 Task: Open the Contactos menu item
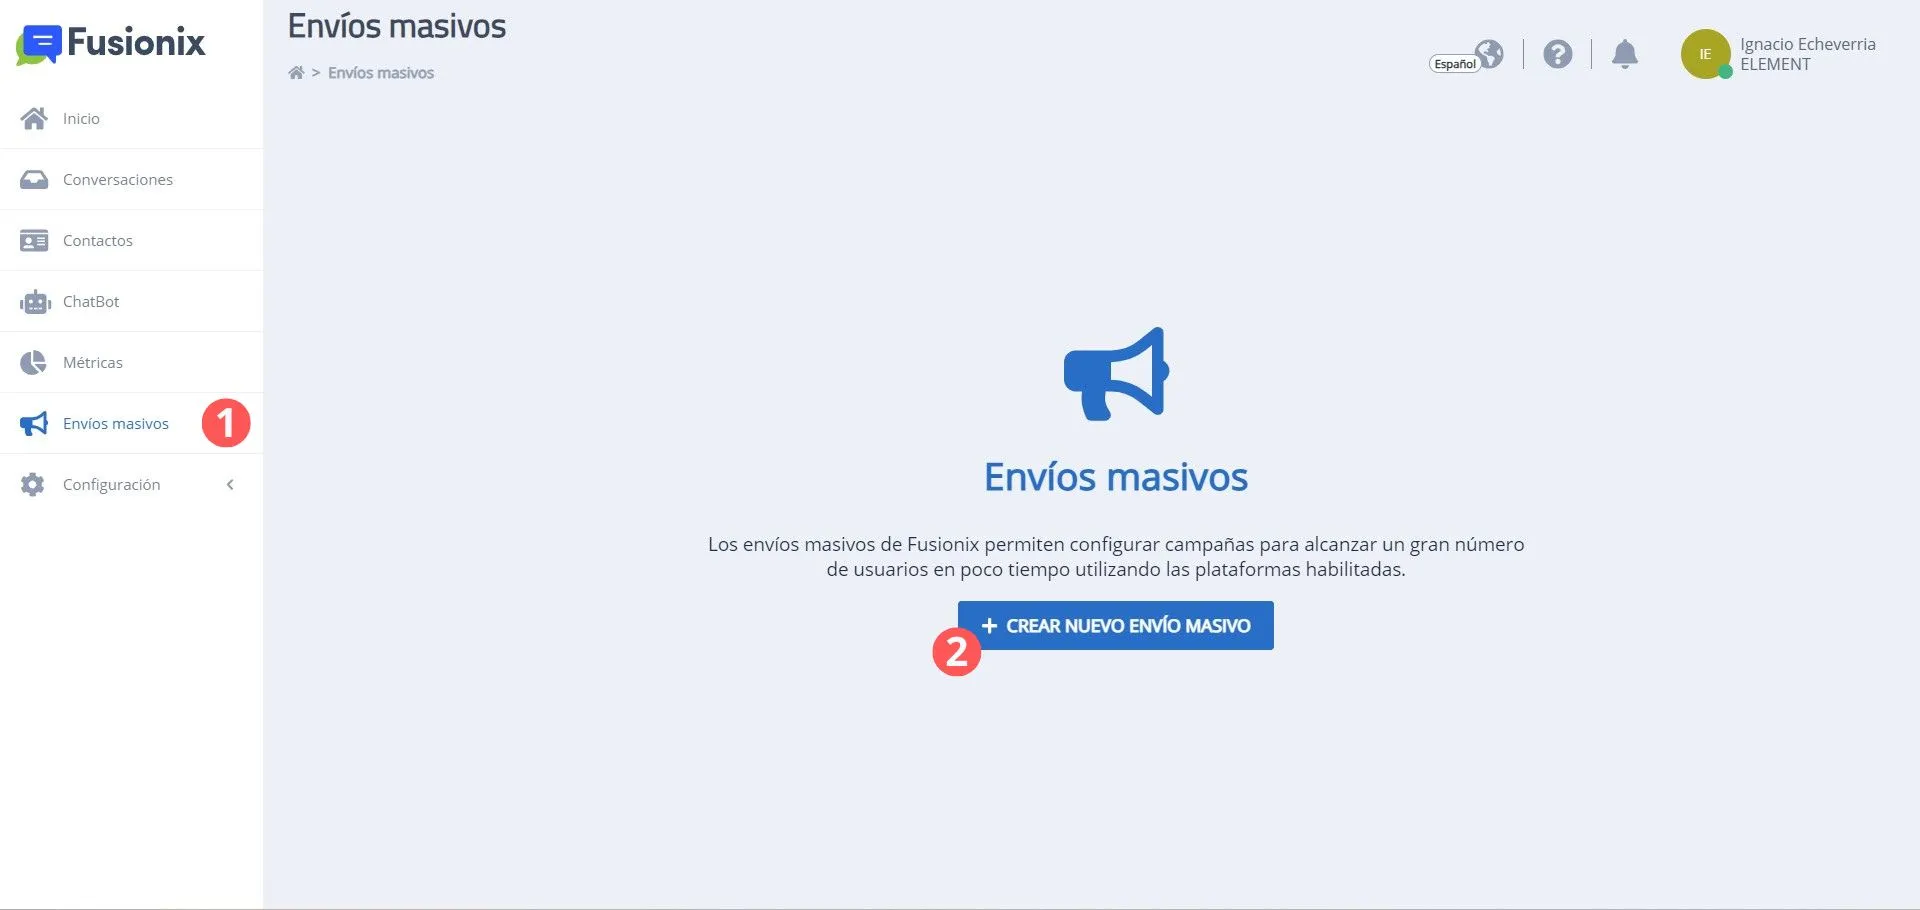pos(132,240)
